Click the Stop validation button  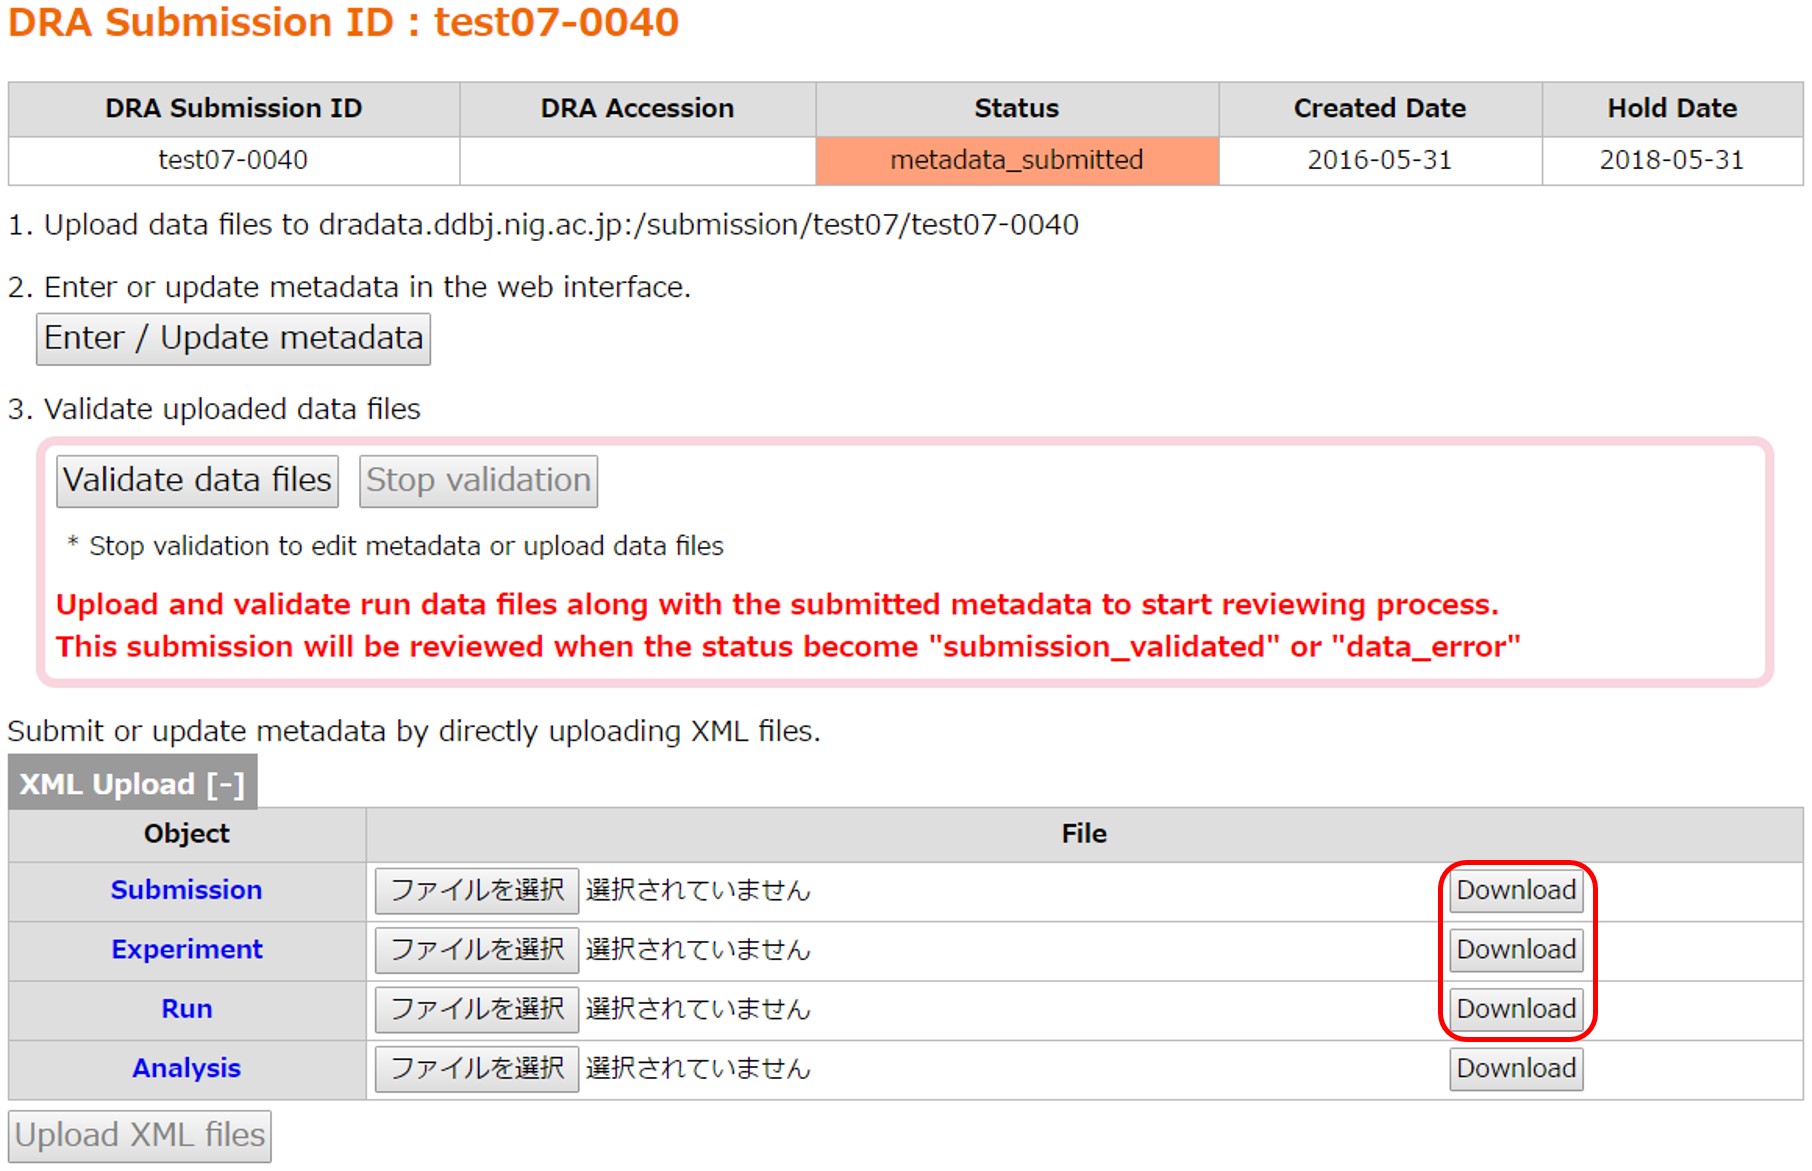[478, 481]
